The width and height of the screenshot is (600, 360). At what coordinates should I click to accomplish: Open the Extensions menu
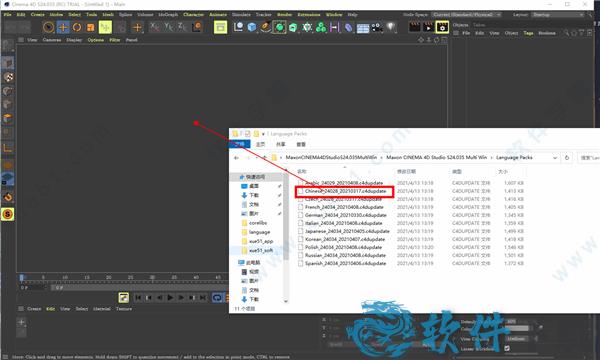pos(309,15)
